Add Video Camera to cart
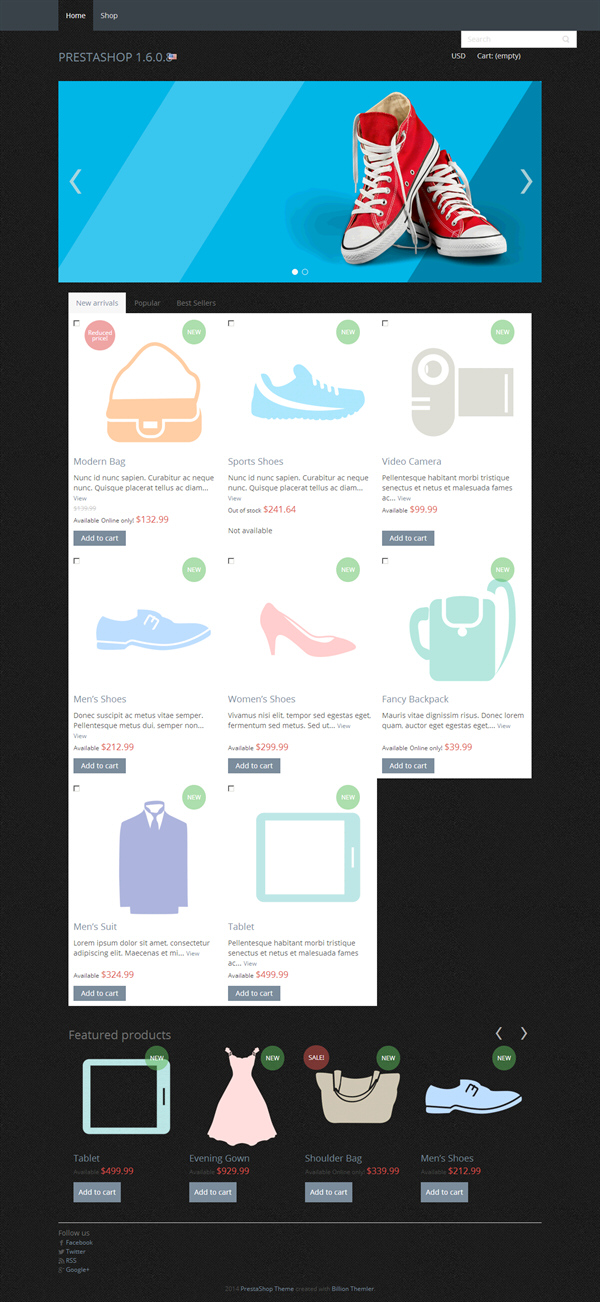 [408, 538]
